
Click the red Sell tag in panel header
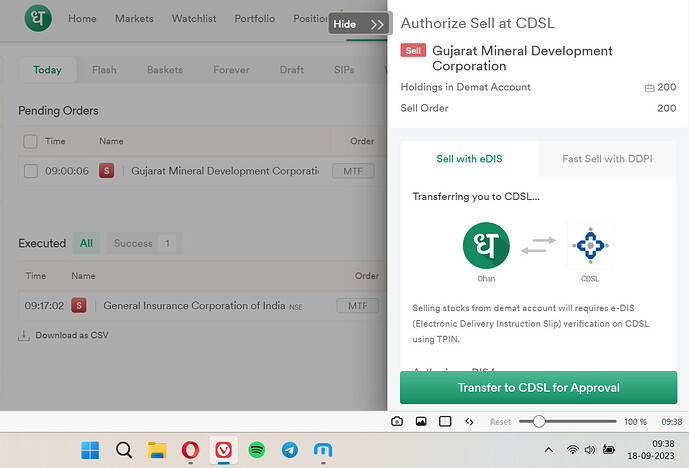click(x=413, y=51)
